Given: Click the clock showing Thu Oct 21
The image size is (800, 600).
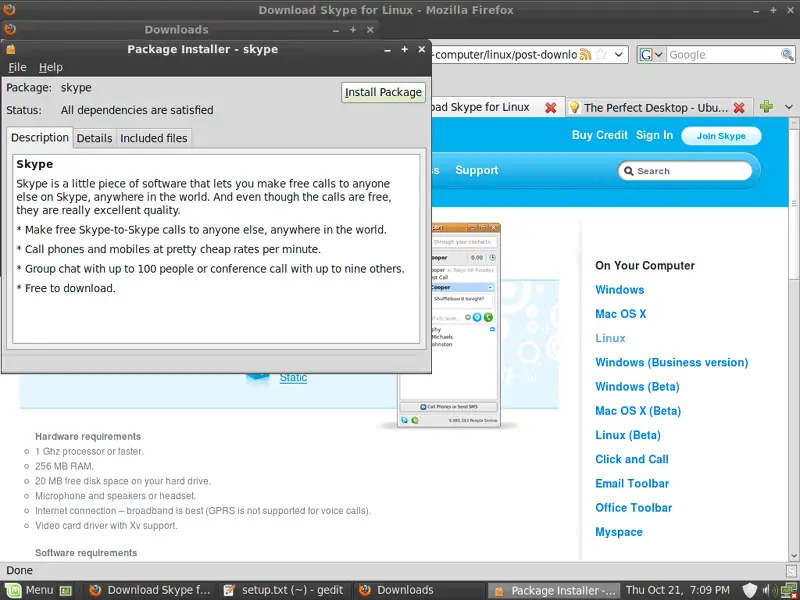Looking at the screenshot, I should [678, 590].
